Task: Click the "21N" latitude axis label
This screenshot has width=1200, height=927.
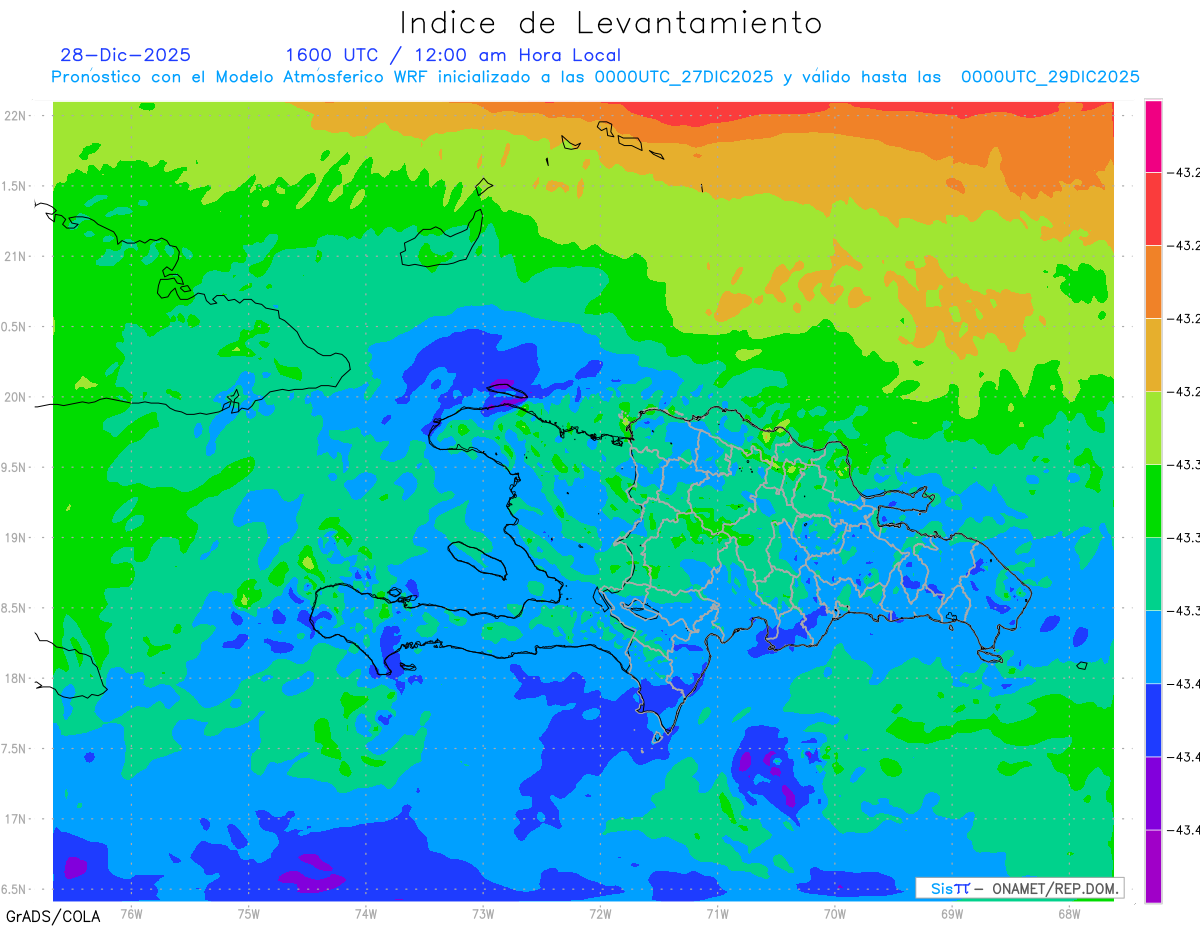Action: coord(16,256)
